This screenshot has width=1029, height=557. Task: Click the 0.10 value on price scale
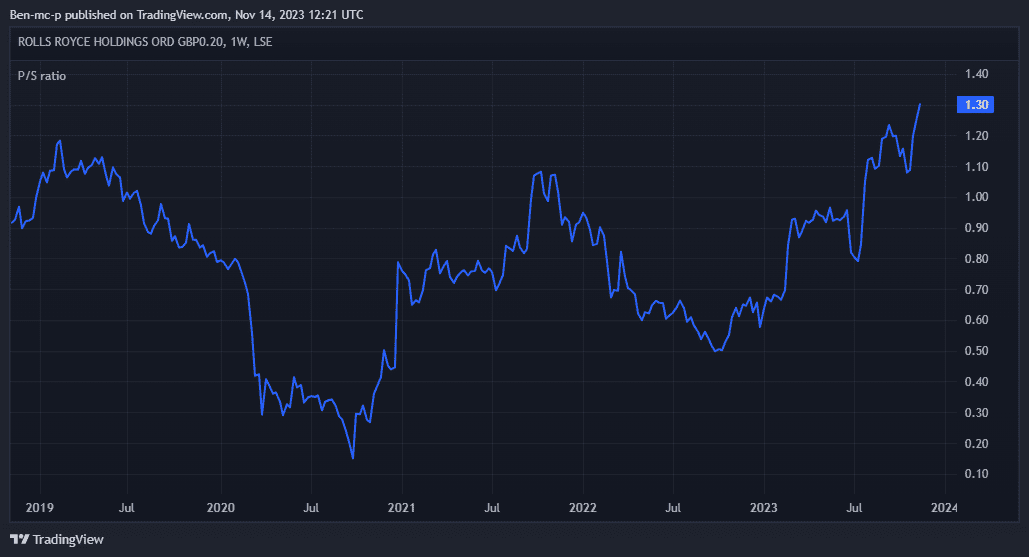[x=976, y=474]
